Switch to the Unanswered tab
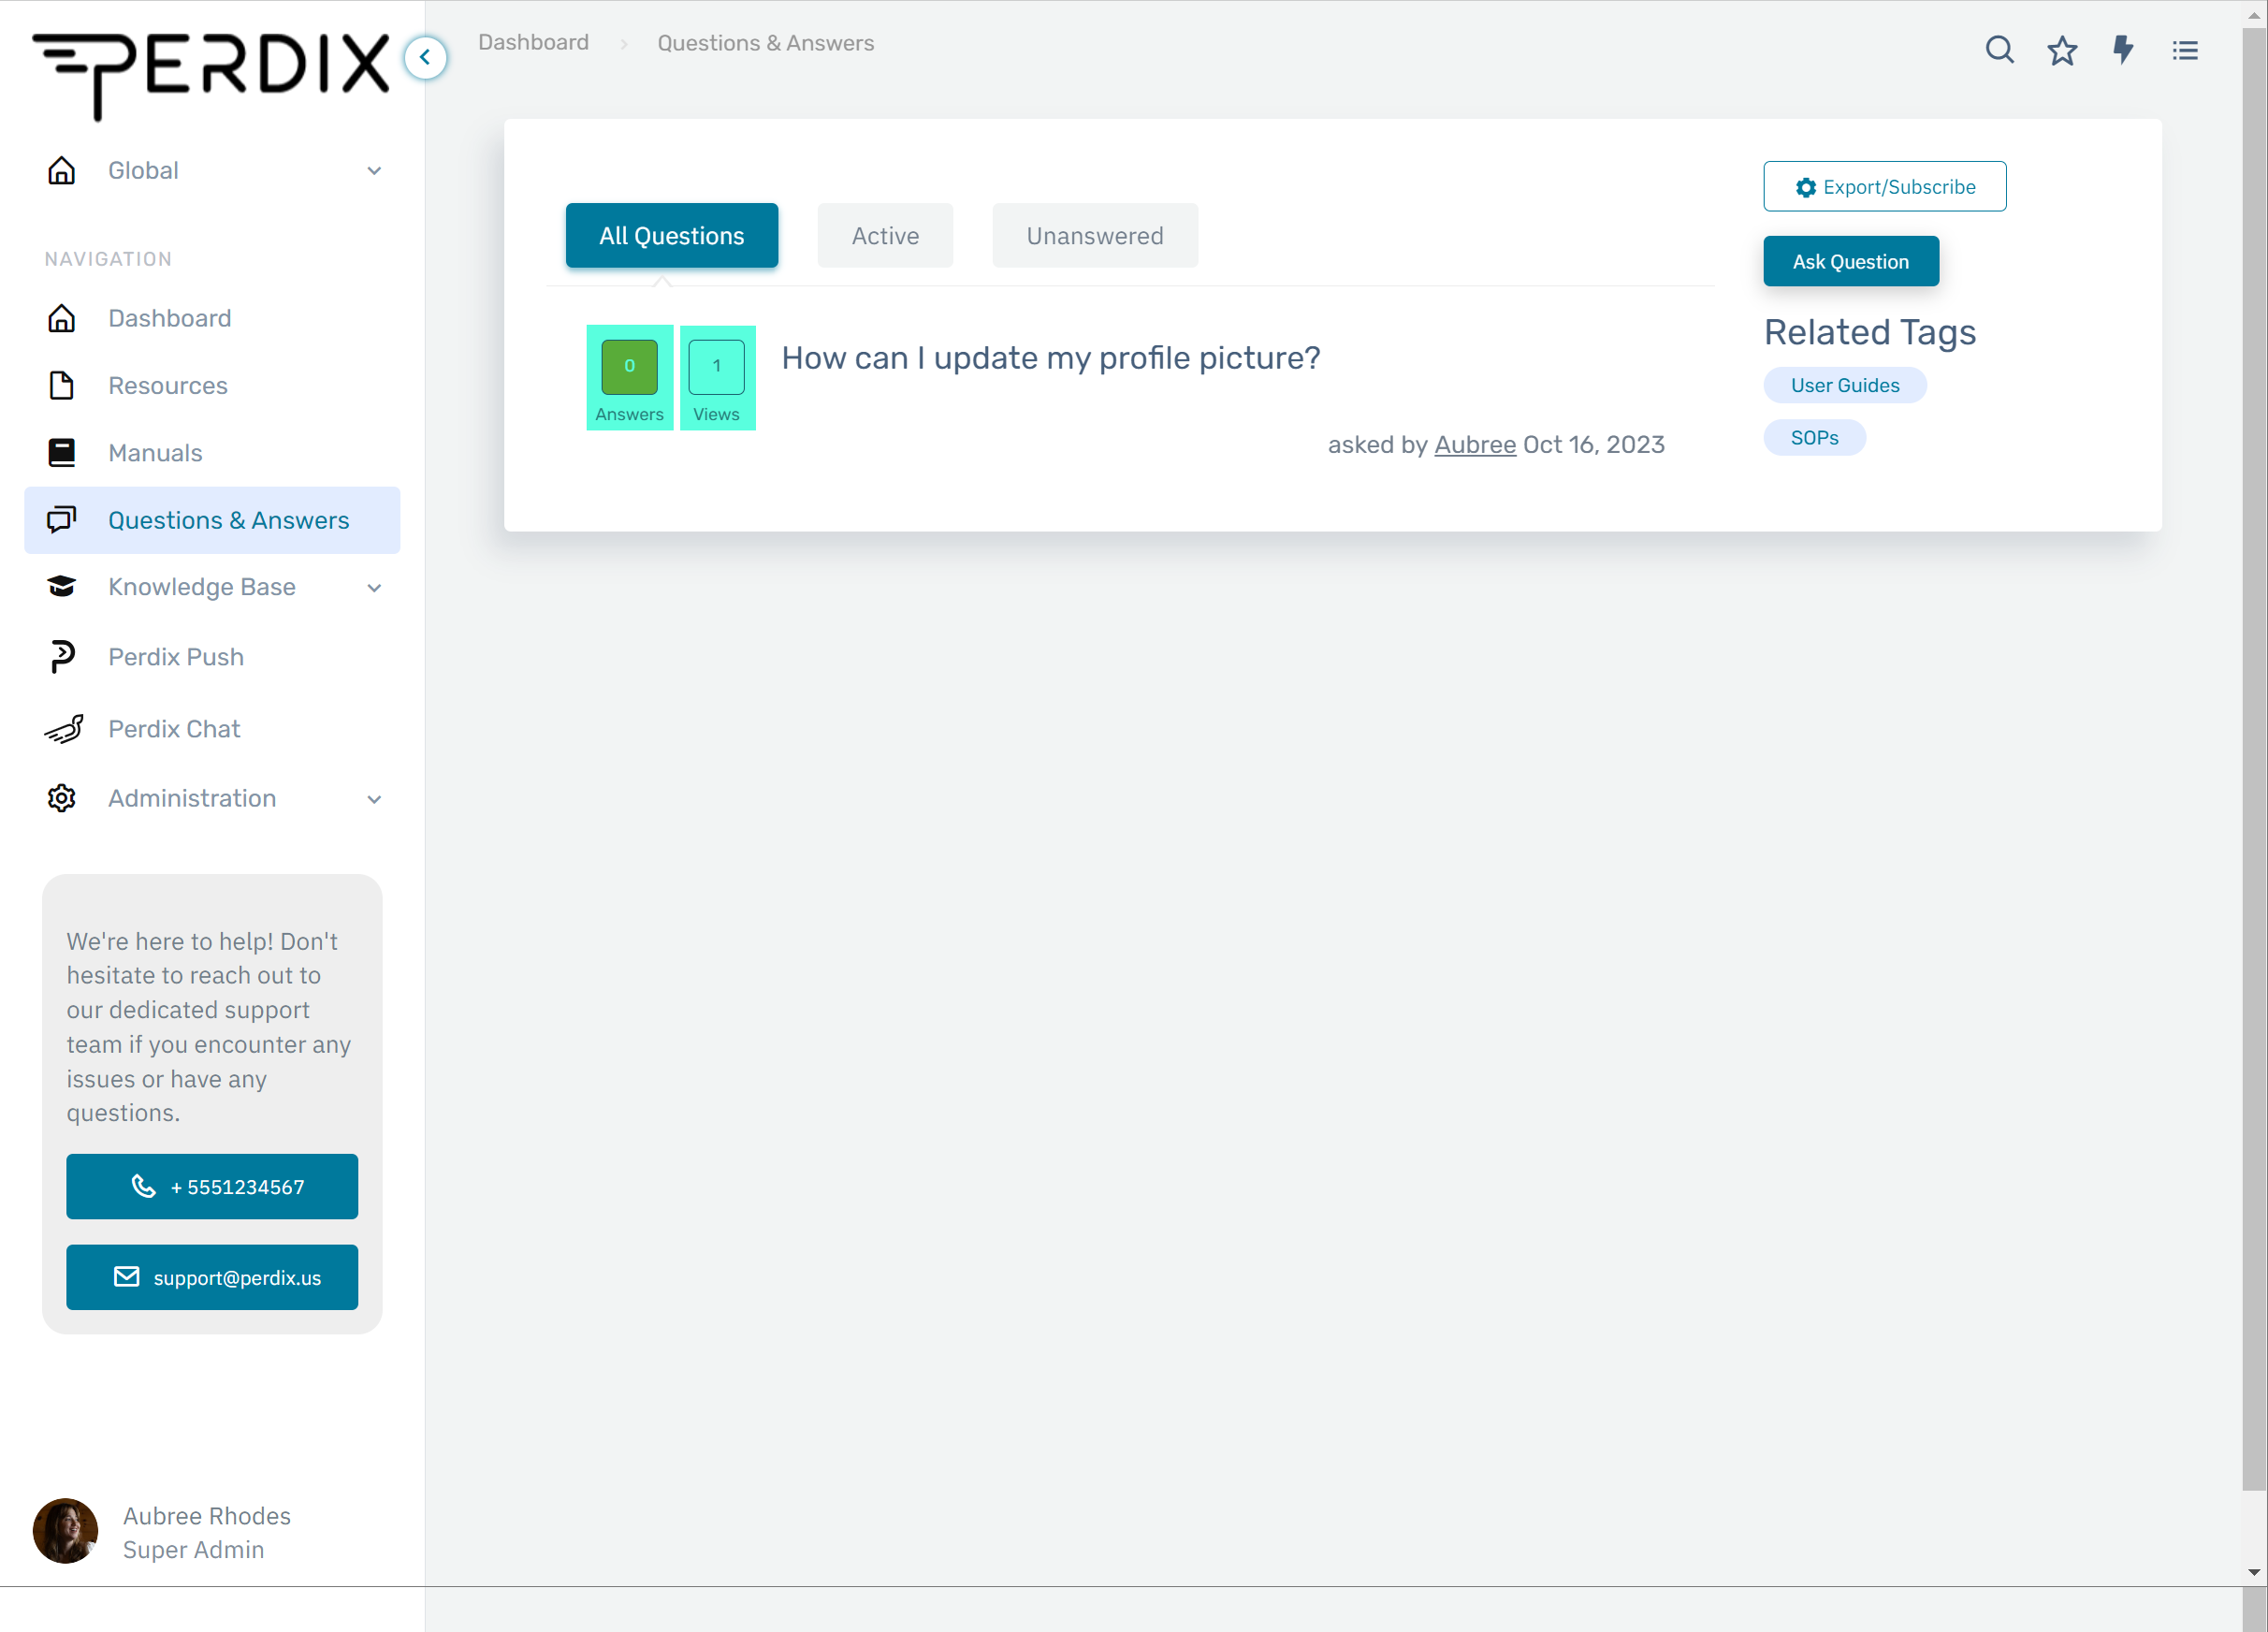2268x1632 pixels. pyautogui.click(x=1095, y=235)
